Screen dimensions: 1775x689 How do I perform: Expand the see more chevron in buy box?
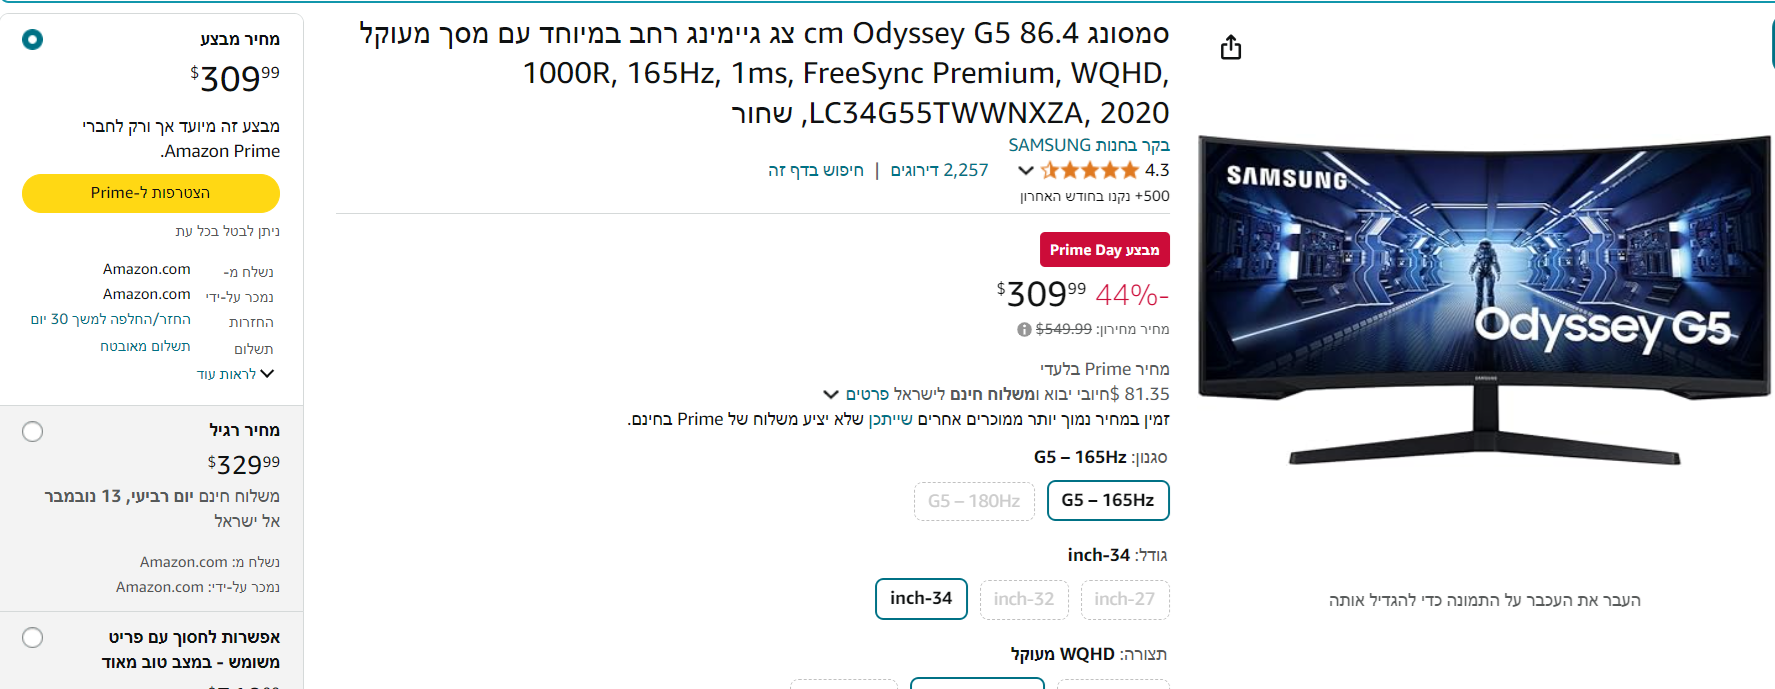tap(266, 374)
